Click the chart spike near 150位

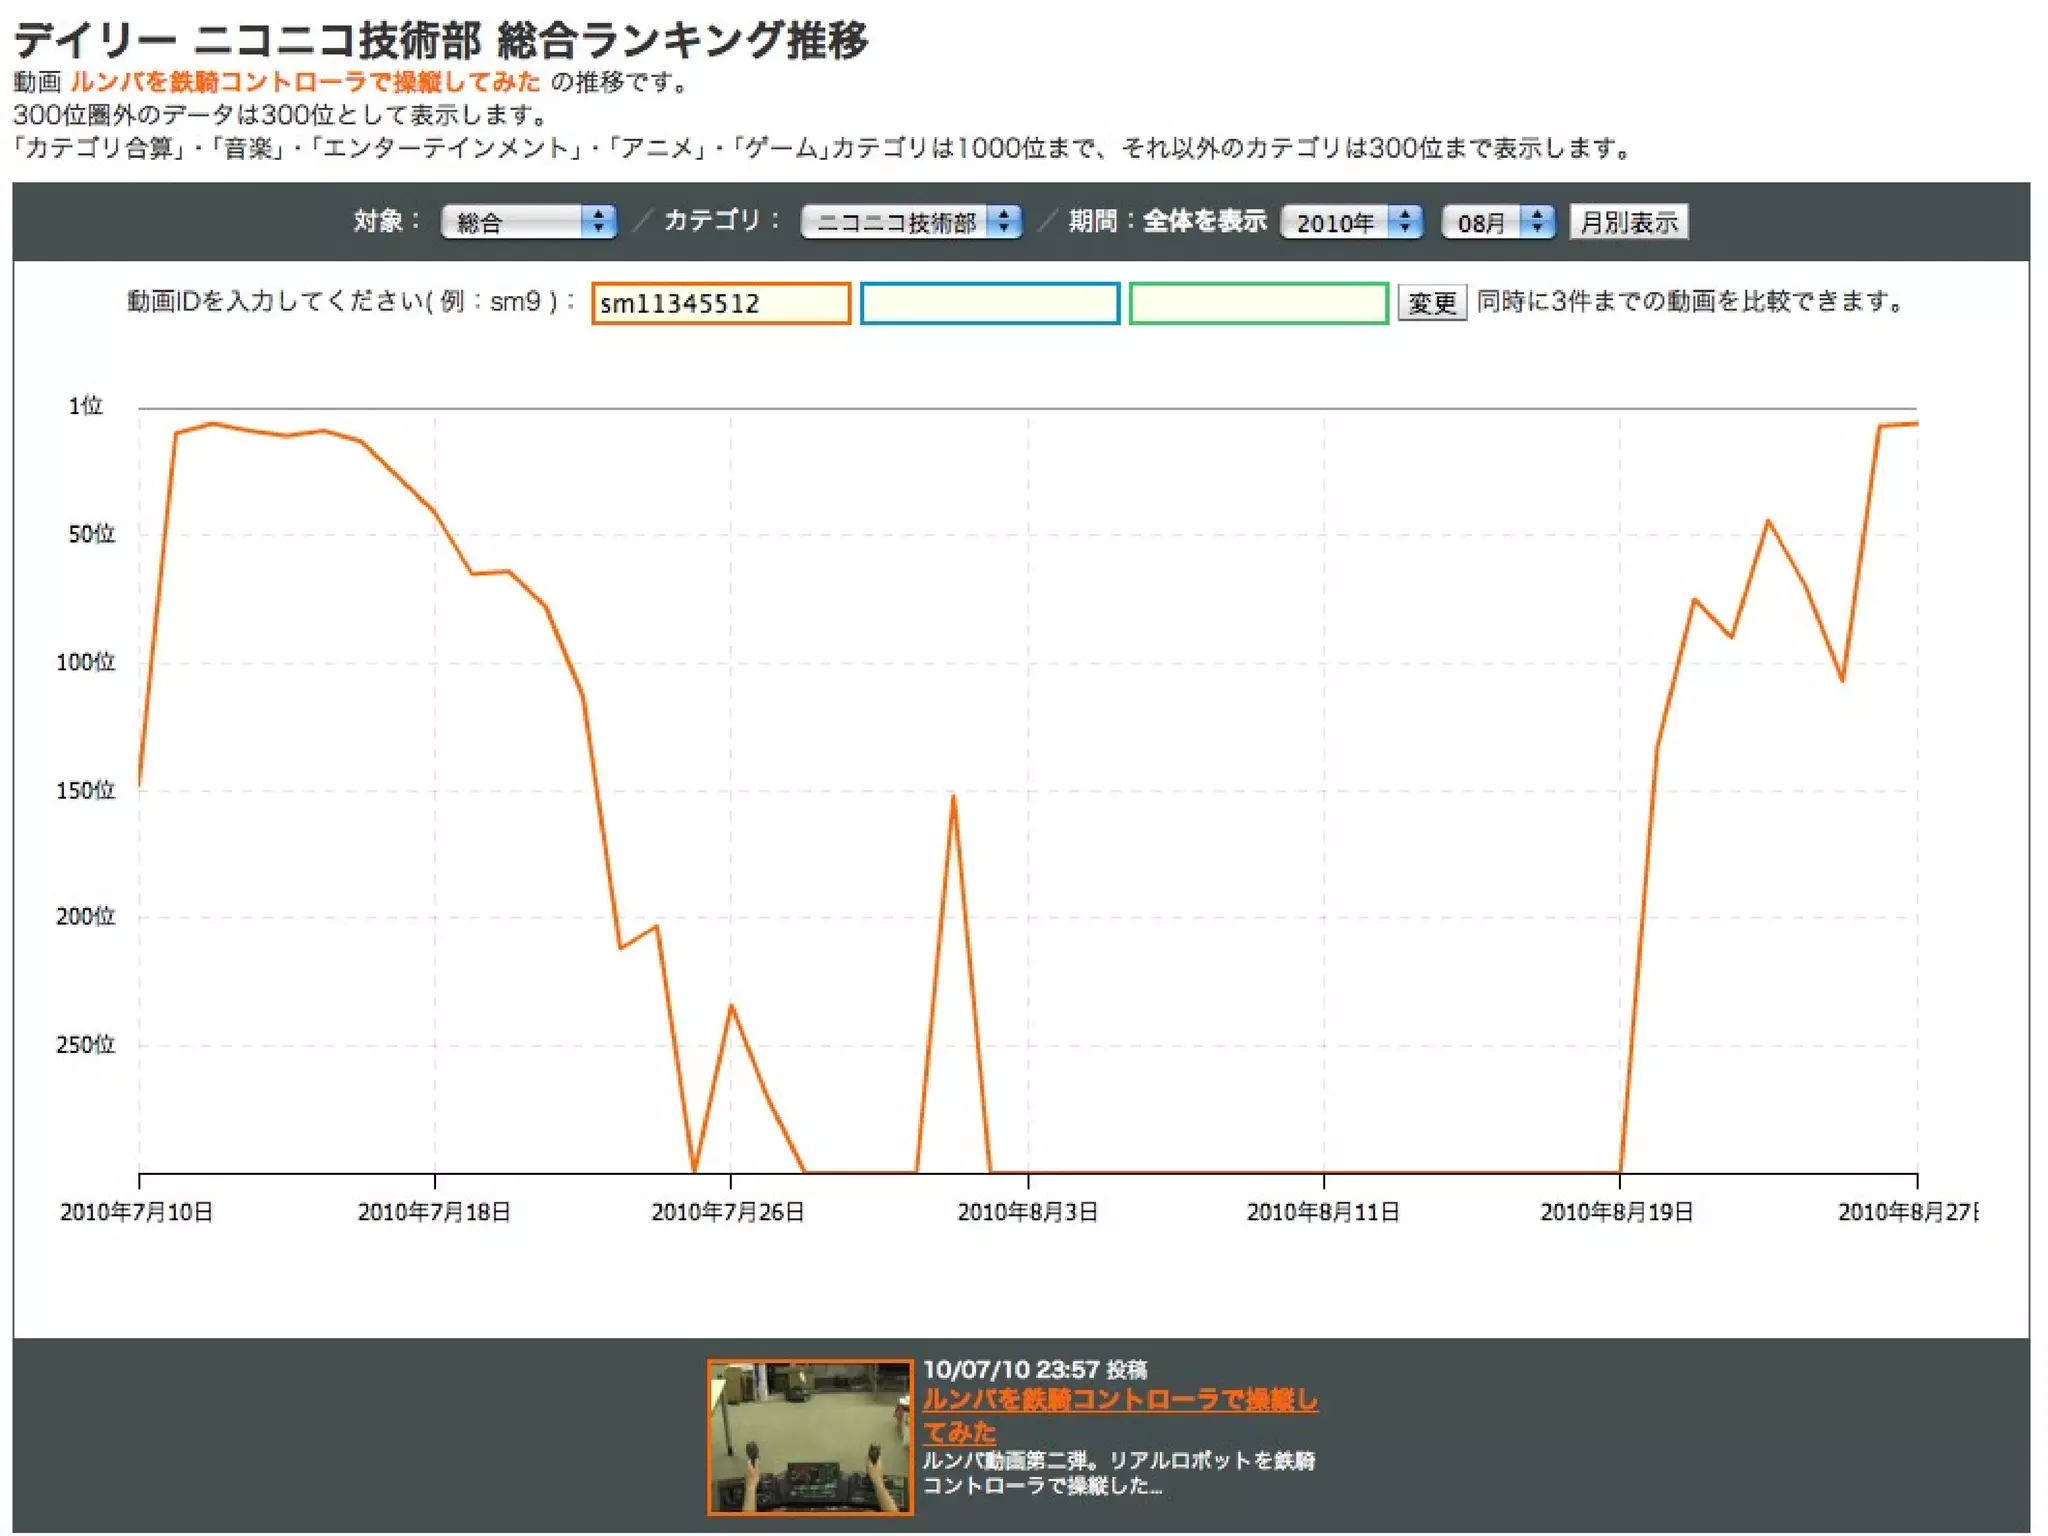click(953, 797)
